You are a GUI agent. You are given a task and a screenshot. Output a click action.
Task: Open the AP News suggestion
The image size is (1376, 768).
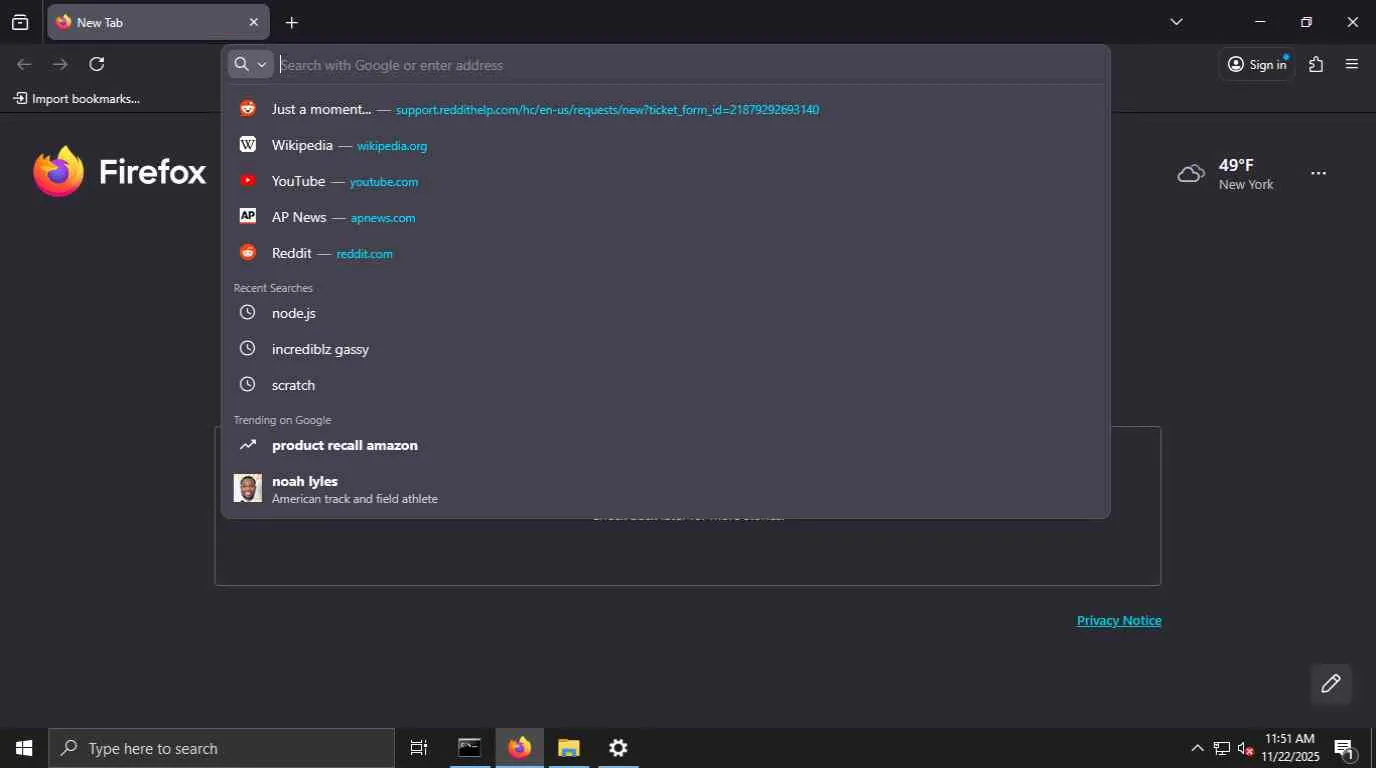[666, 217]
